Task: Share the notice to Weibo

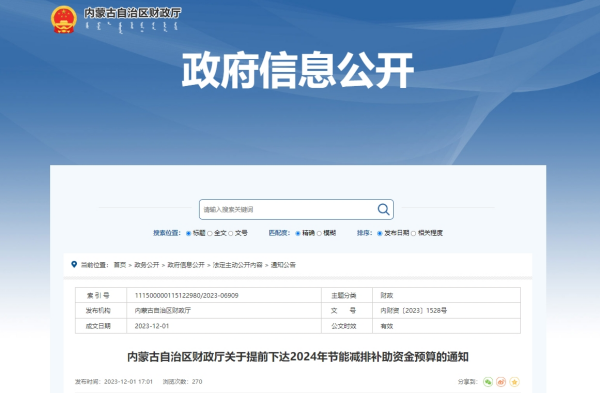Action: (501, 382)
